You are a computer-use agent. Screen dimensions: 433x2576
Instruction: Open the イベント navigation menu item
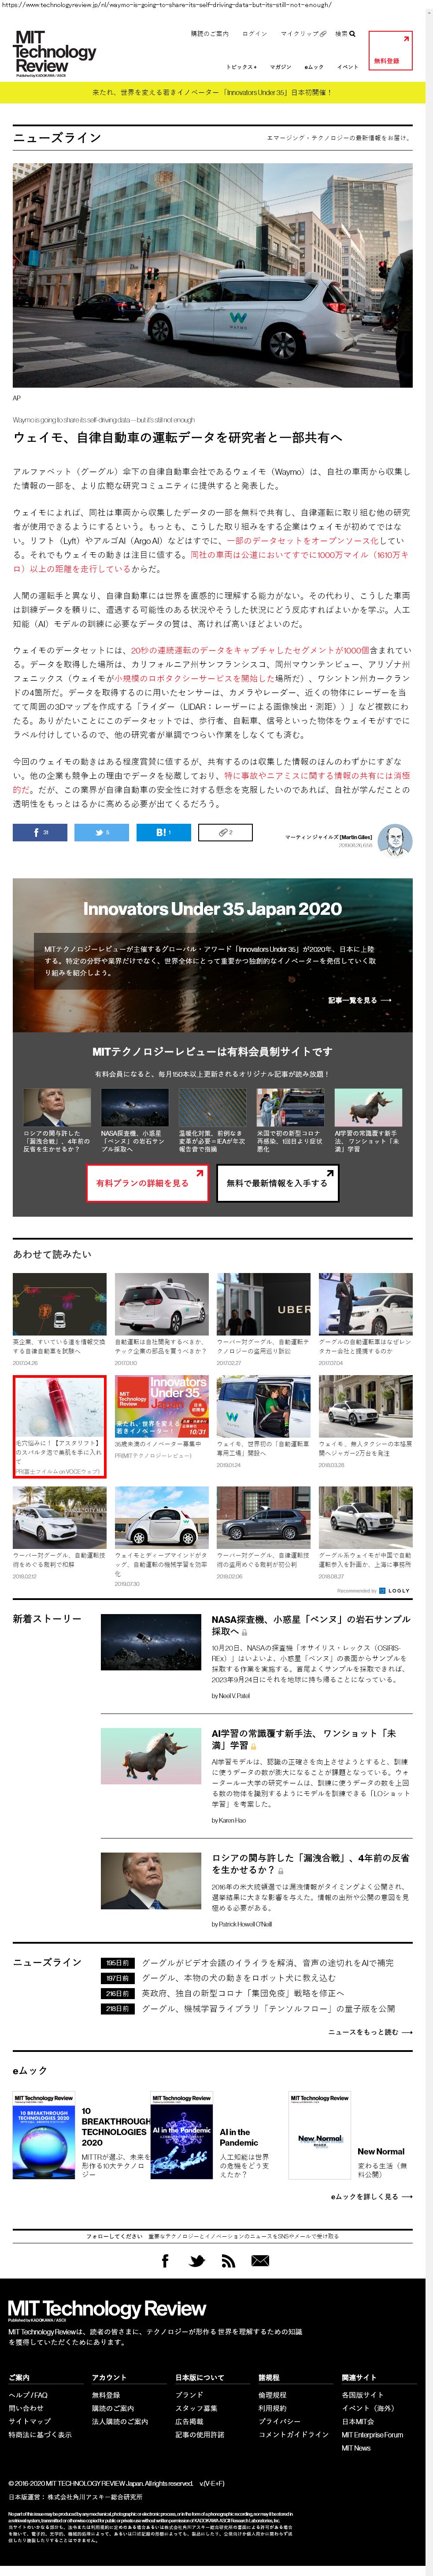coord(347,67)
